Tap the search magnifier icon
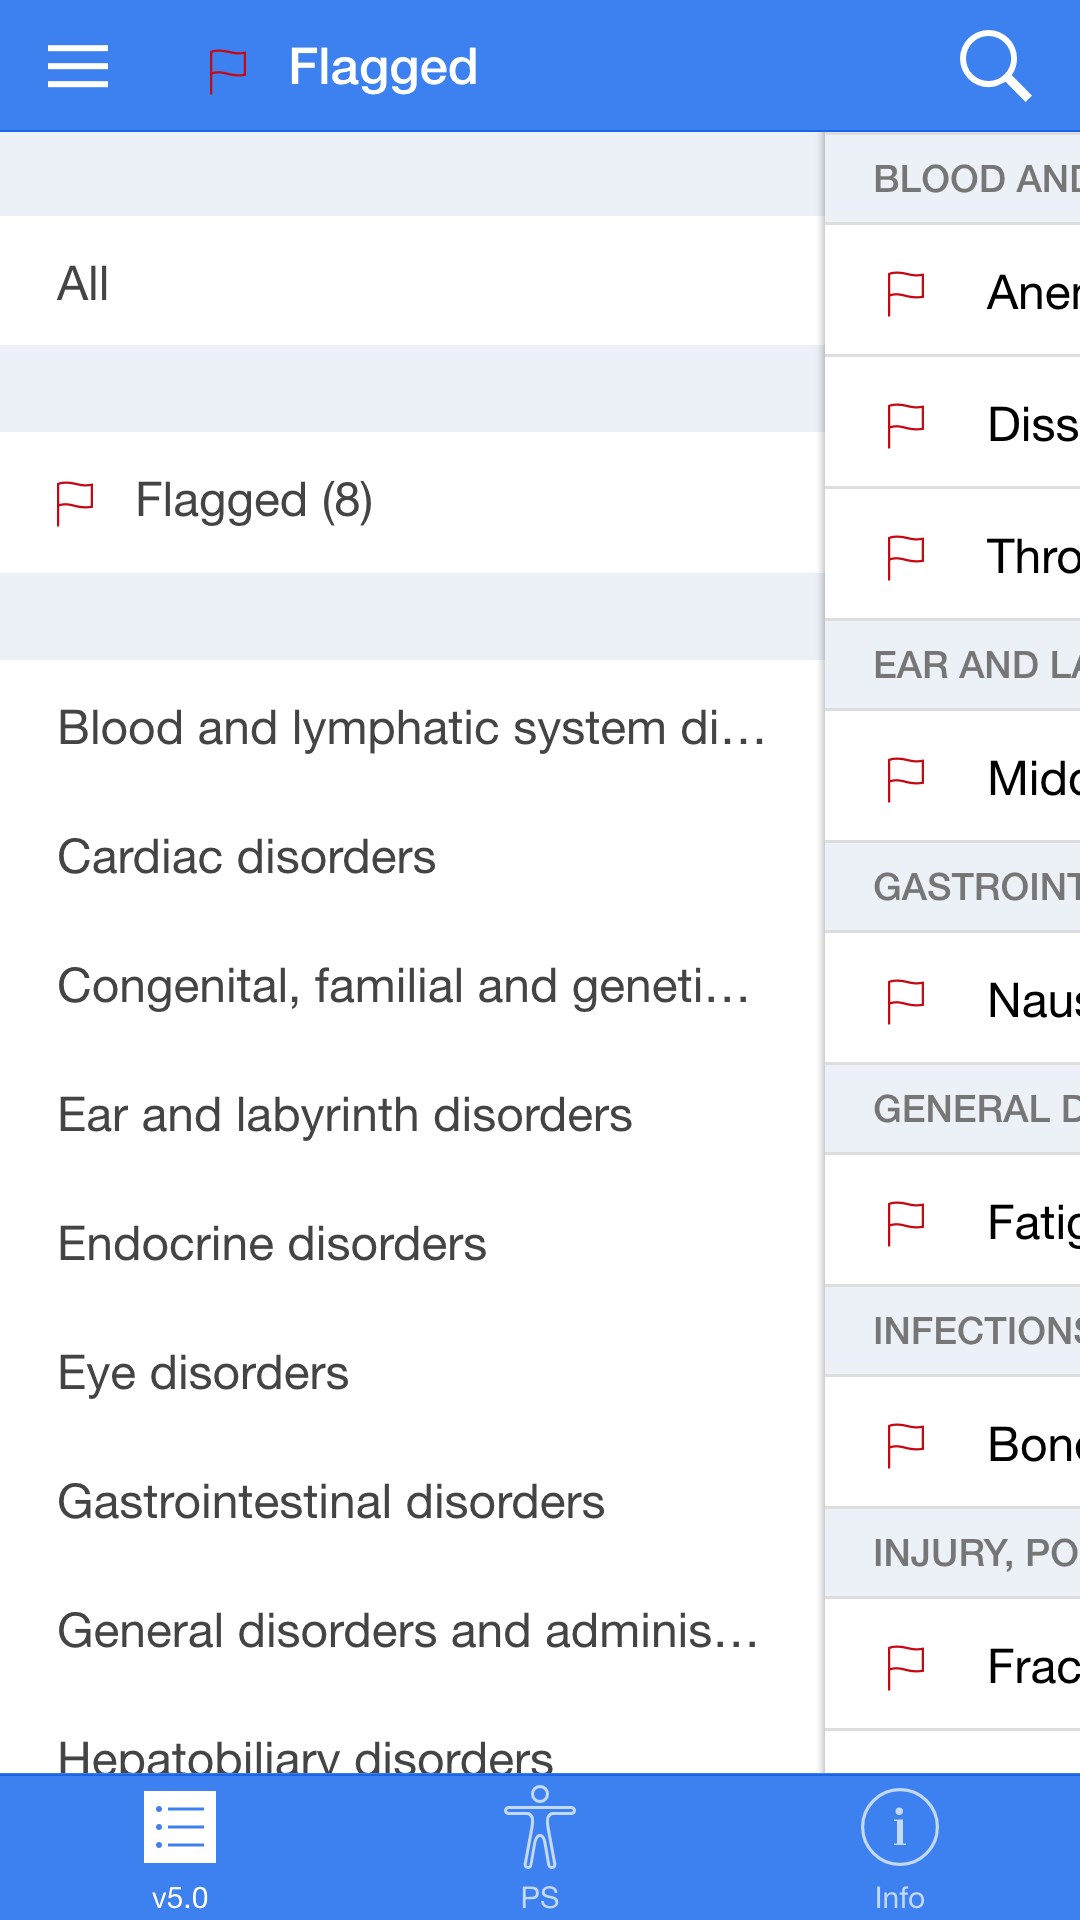The width and height of the screenshot is (1080, 1920). [995, 66]
